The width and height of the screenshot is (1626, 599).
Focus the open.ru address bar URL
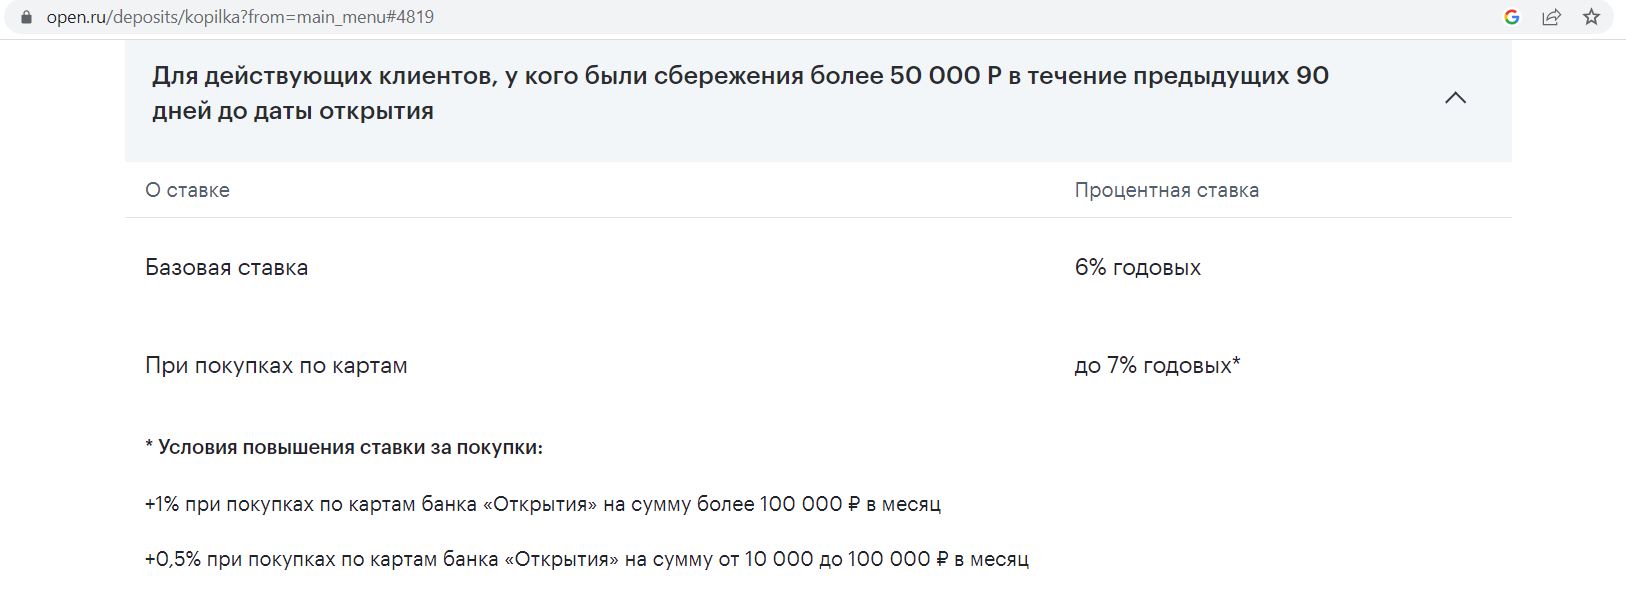[240, 17]
